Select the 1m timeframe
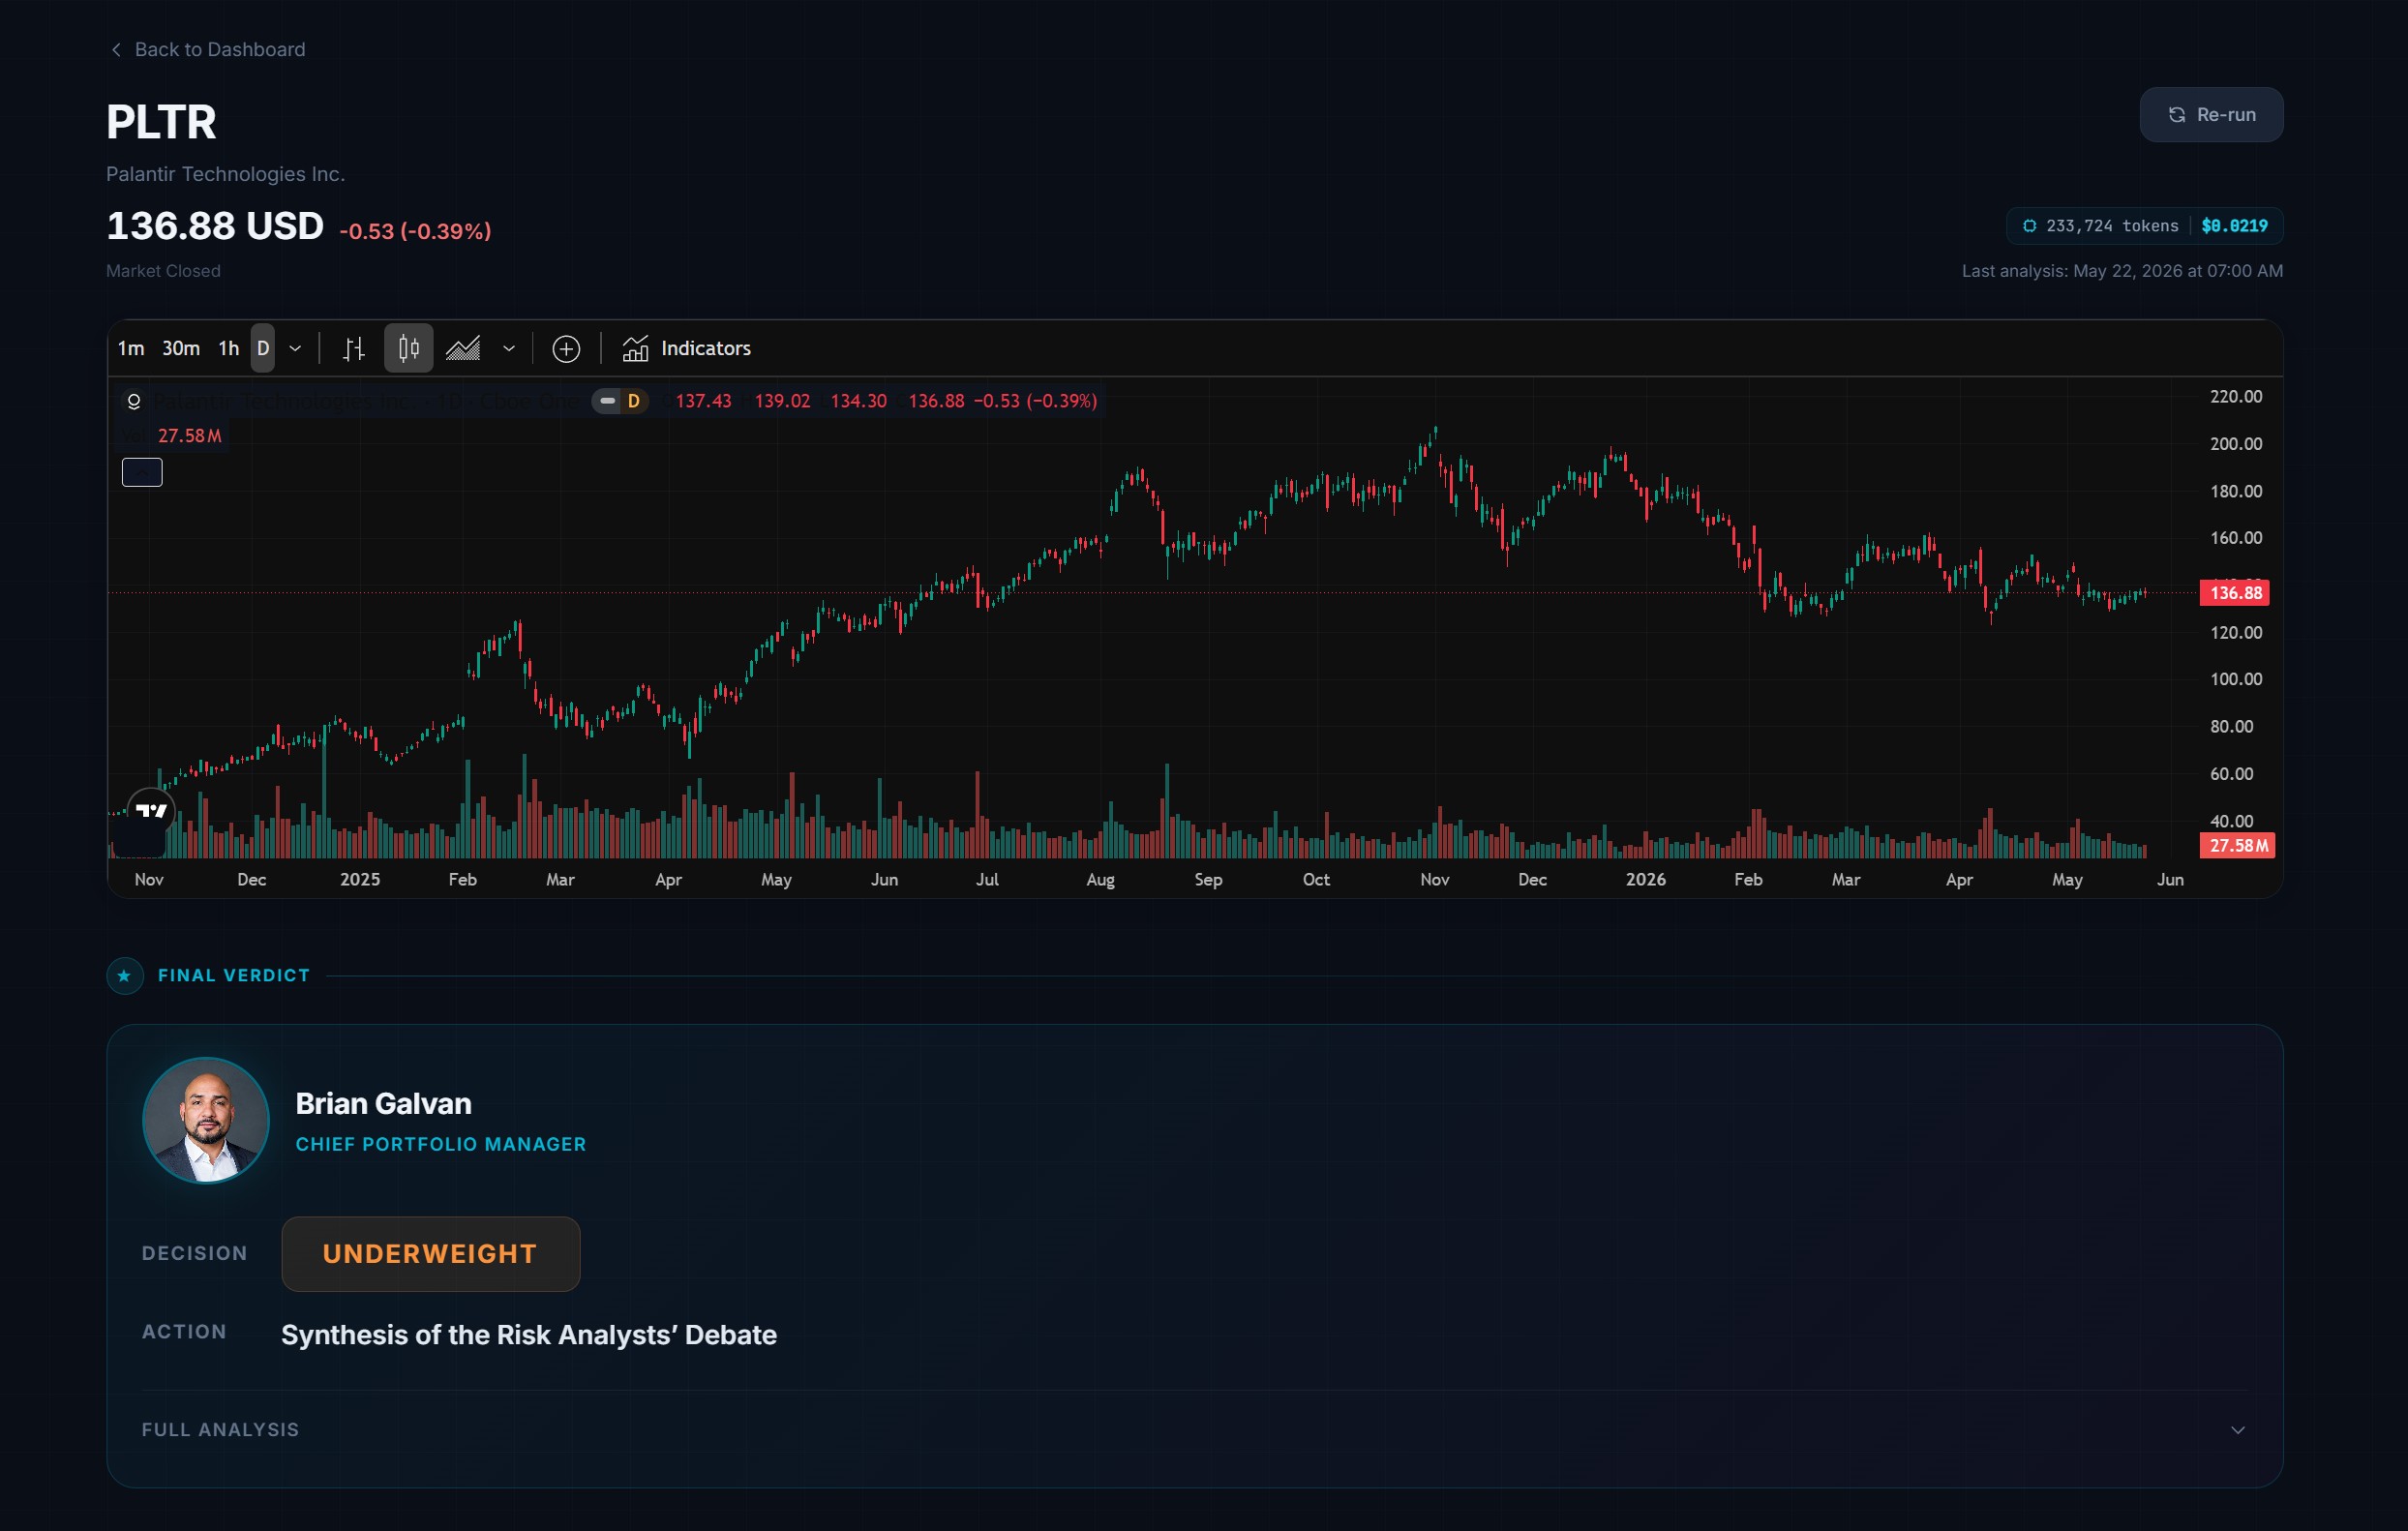Image resolution: width=2408 pixels, height=1531 pixels. click(131, 348)
